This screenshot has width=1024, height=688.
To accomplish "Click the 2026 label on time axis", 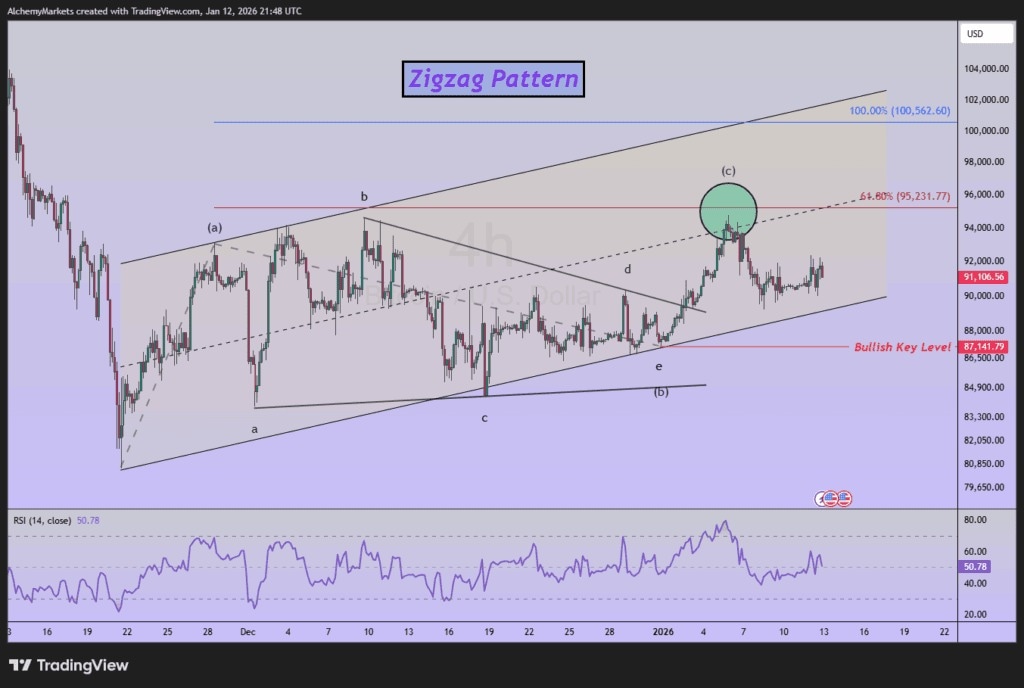I will coord(663,632).
